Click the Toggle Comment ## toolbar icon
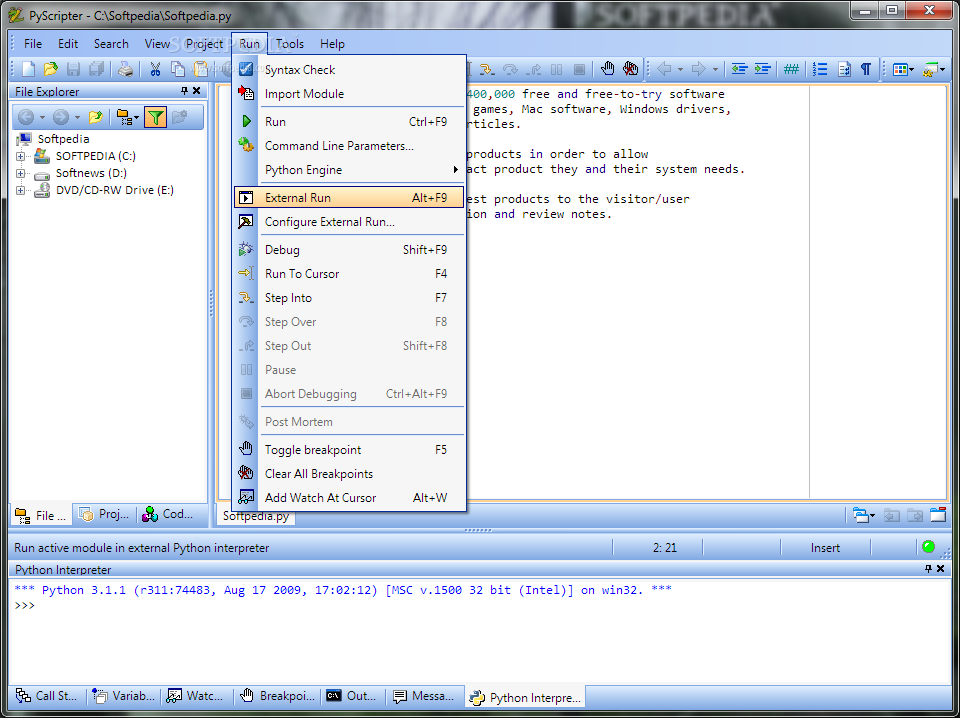 coord(791,69)
